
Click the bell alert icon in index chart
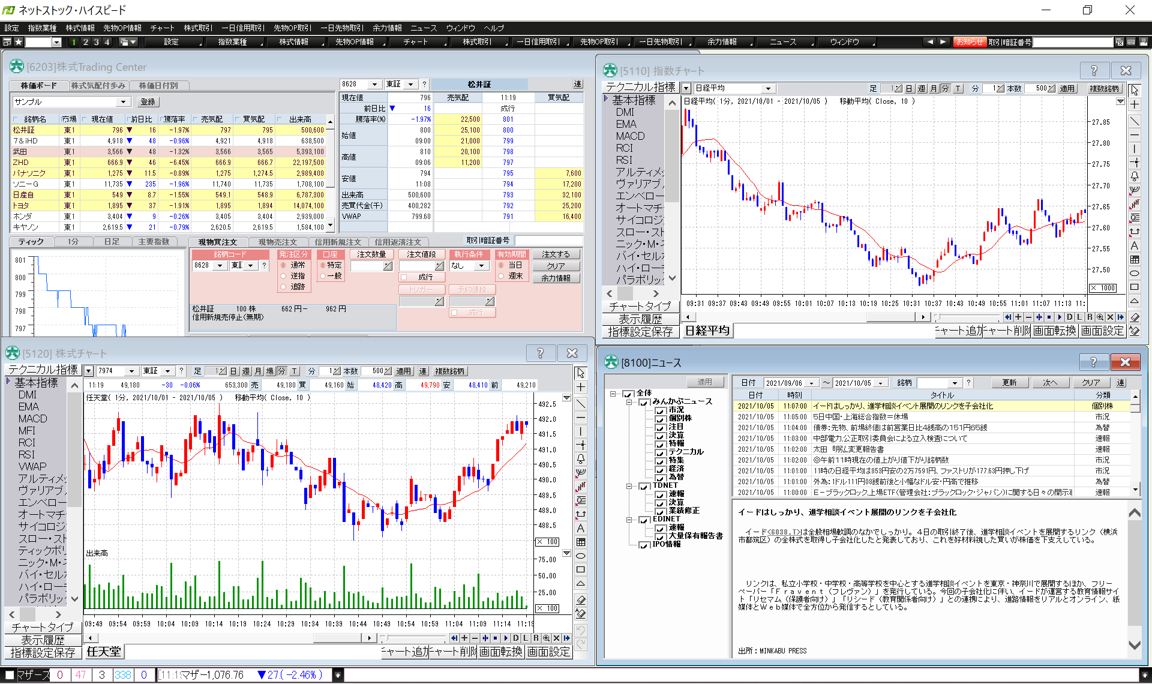tap(1135, 176)
